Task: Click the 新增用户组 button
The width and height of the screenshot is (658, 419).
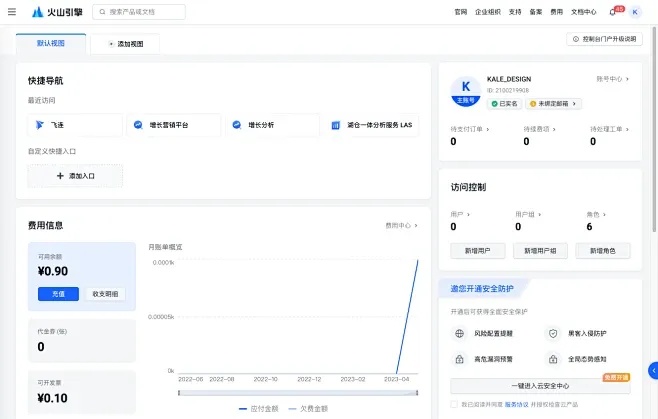Action: pos(540,251)
